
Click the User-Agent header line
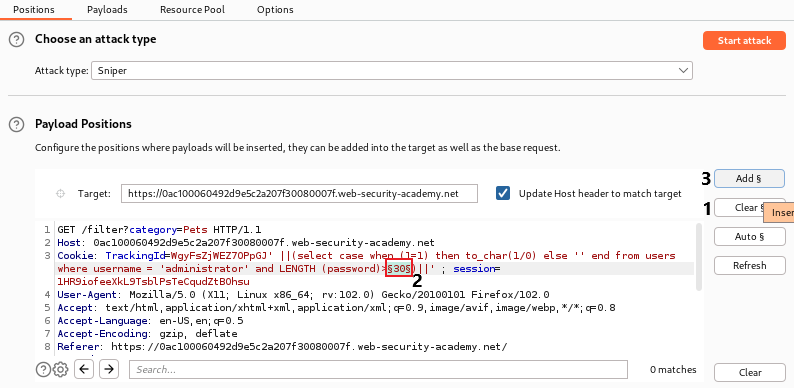point(303,295)
